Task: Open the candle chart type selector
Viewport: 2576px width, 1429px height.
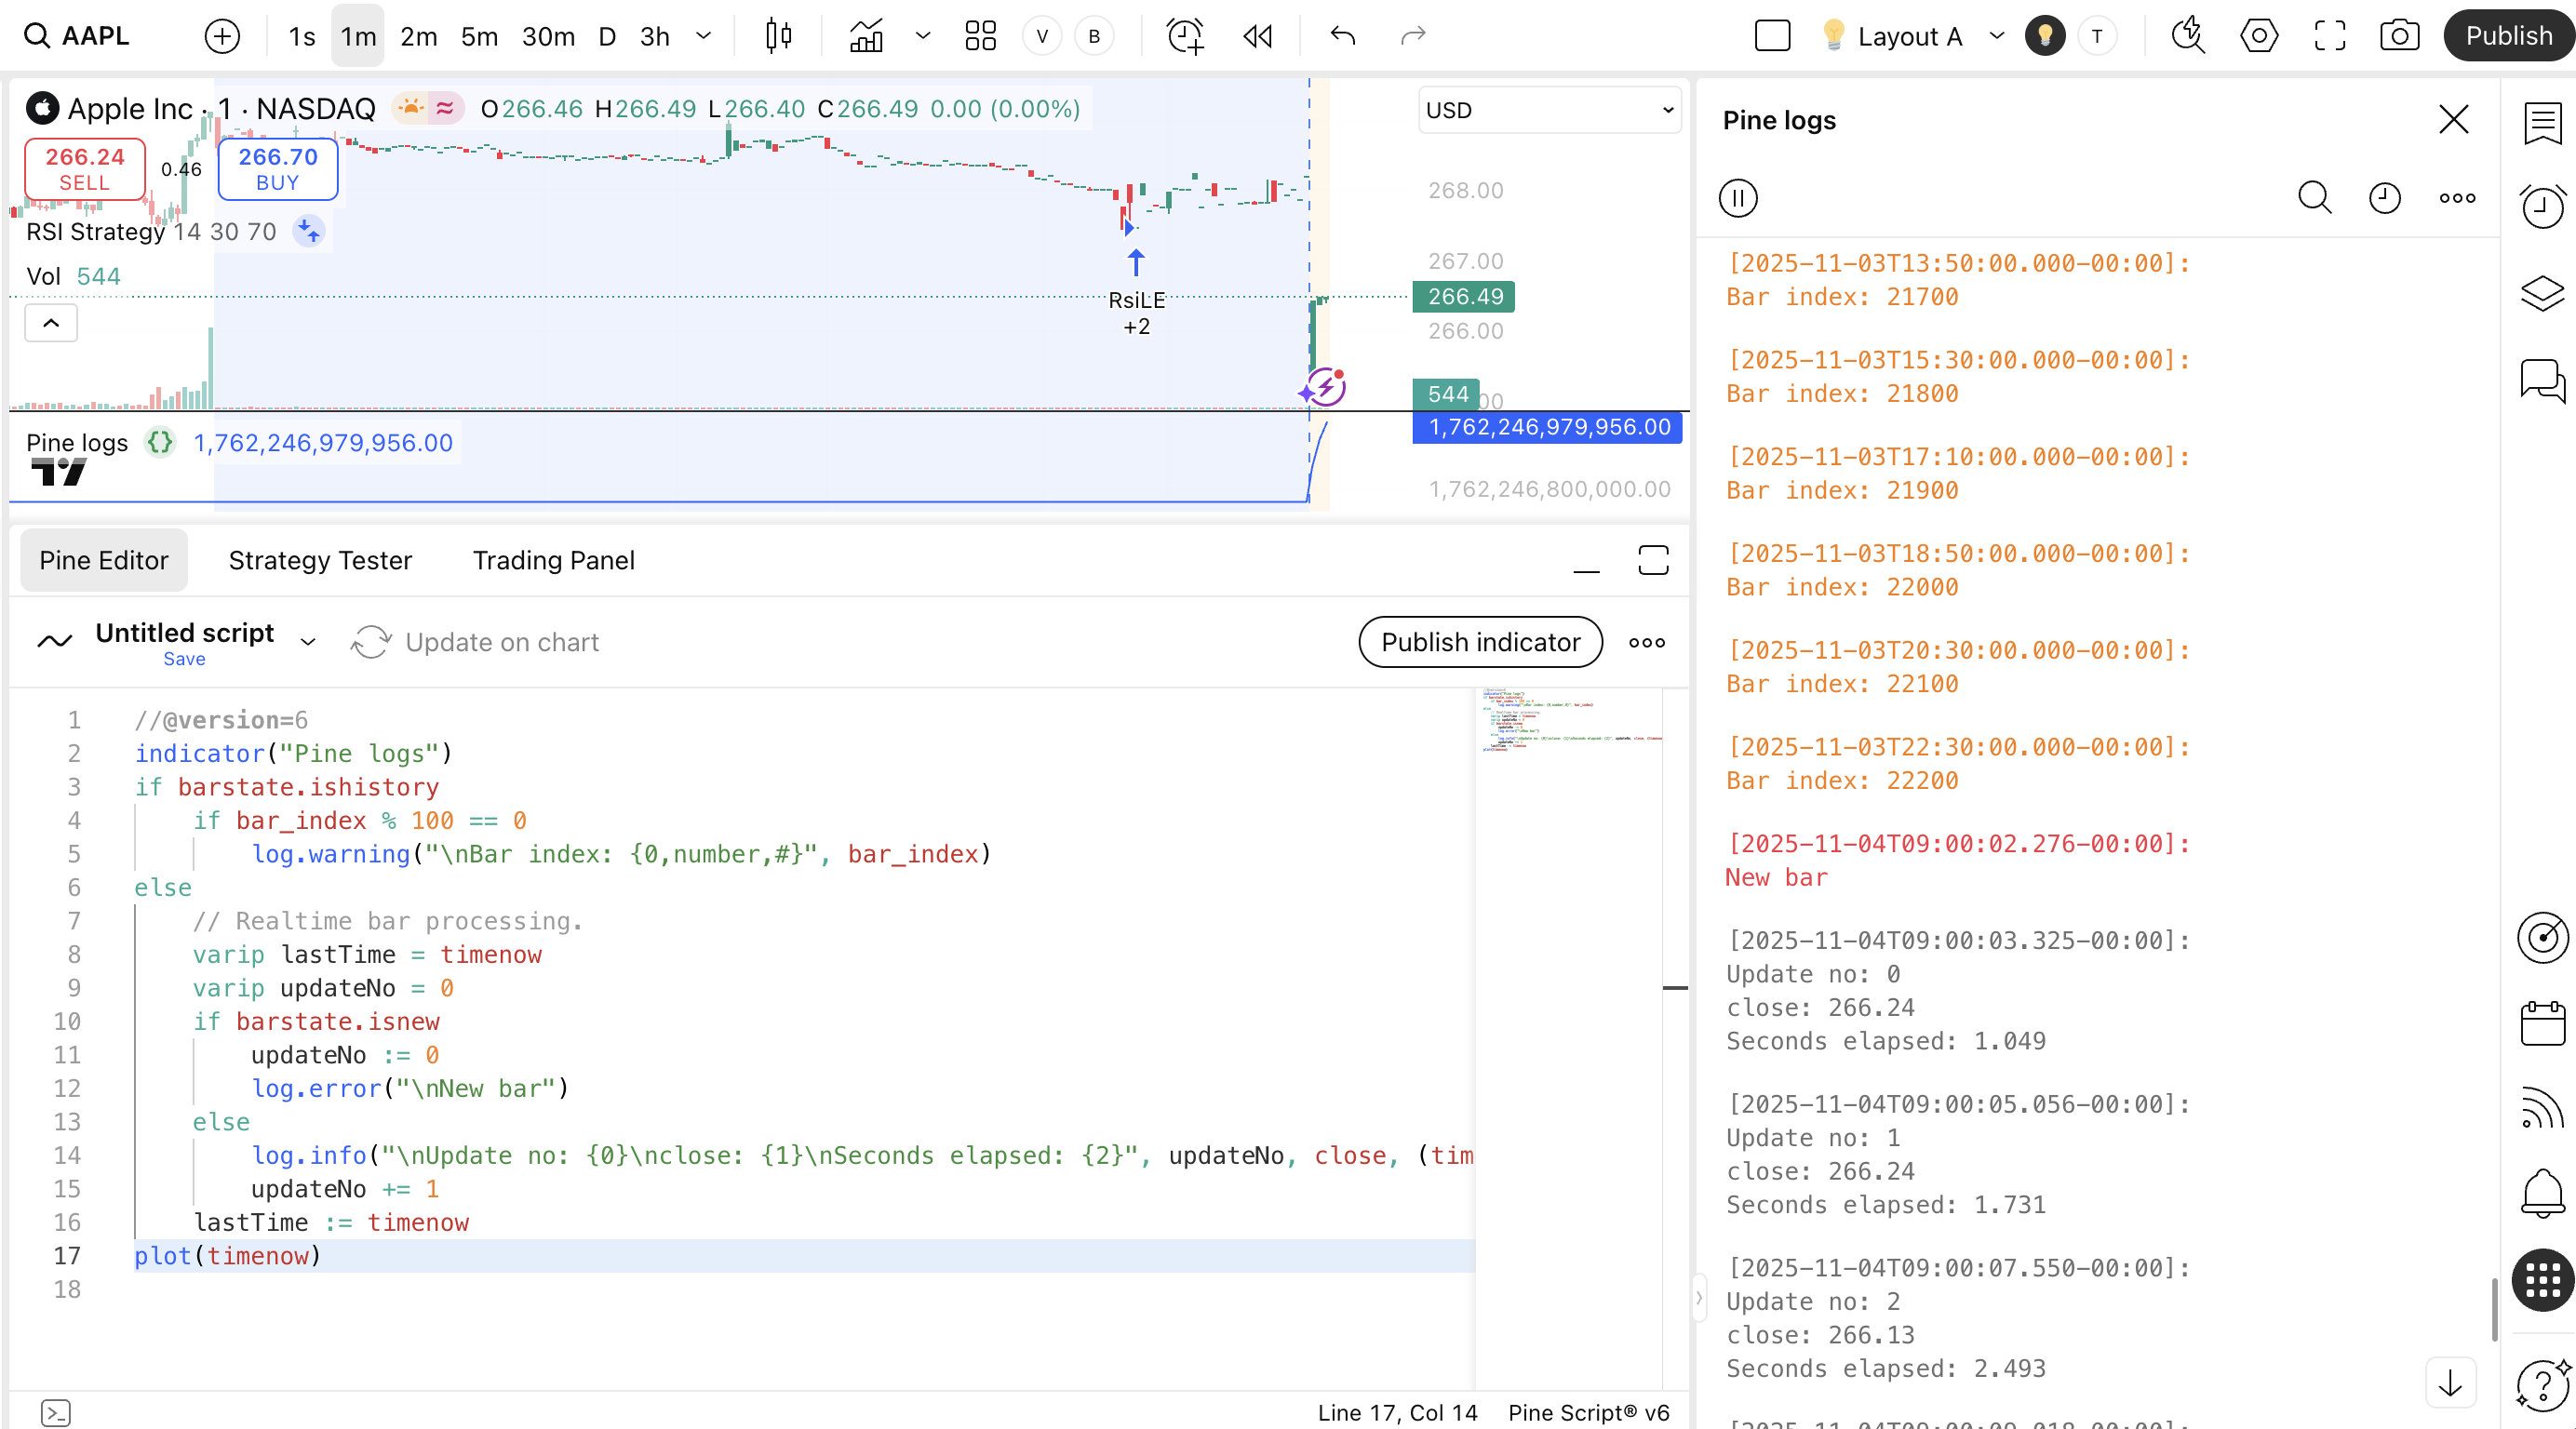Action: point(778,36)
